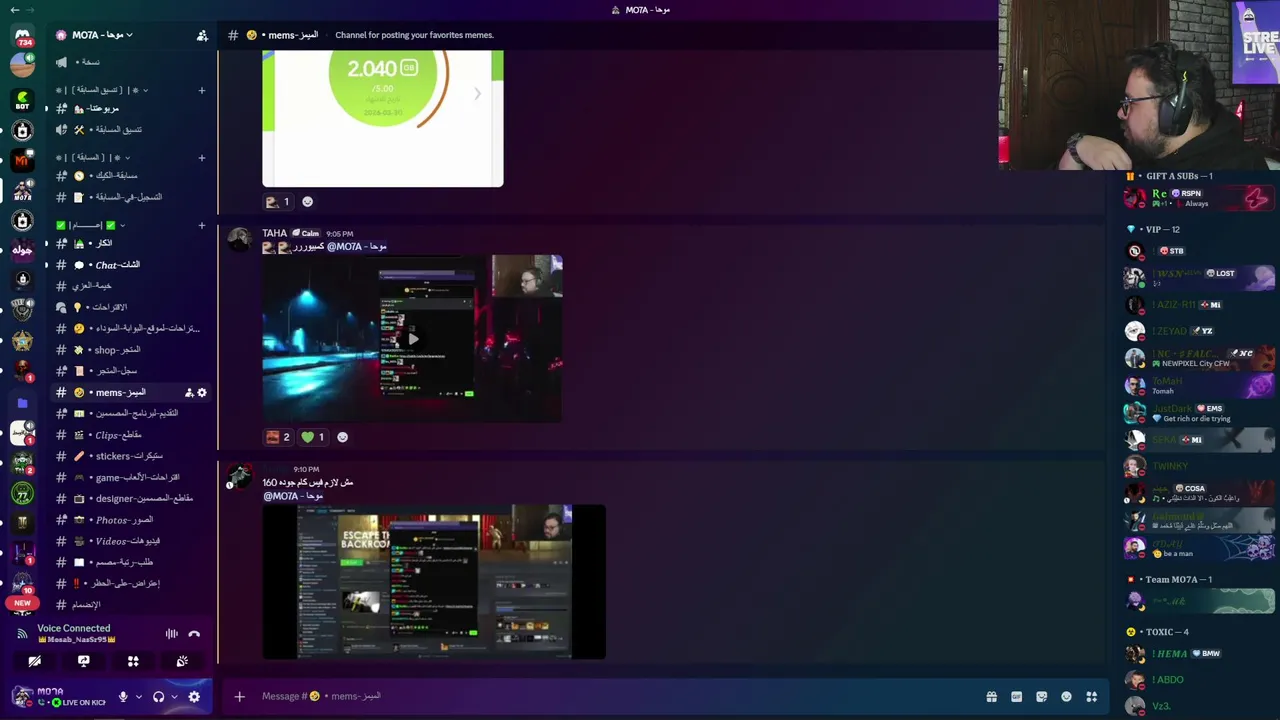
Task: Open the green BOT server icon
Action: (22, 101)
